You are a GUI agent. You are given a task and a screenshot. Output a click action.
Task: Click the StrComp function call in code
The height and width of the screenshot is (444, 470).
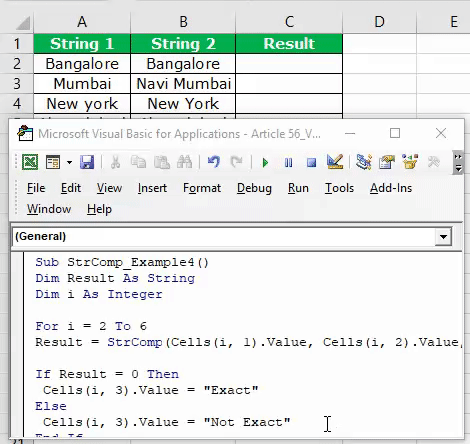tap(135, 342)
